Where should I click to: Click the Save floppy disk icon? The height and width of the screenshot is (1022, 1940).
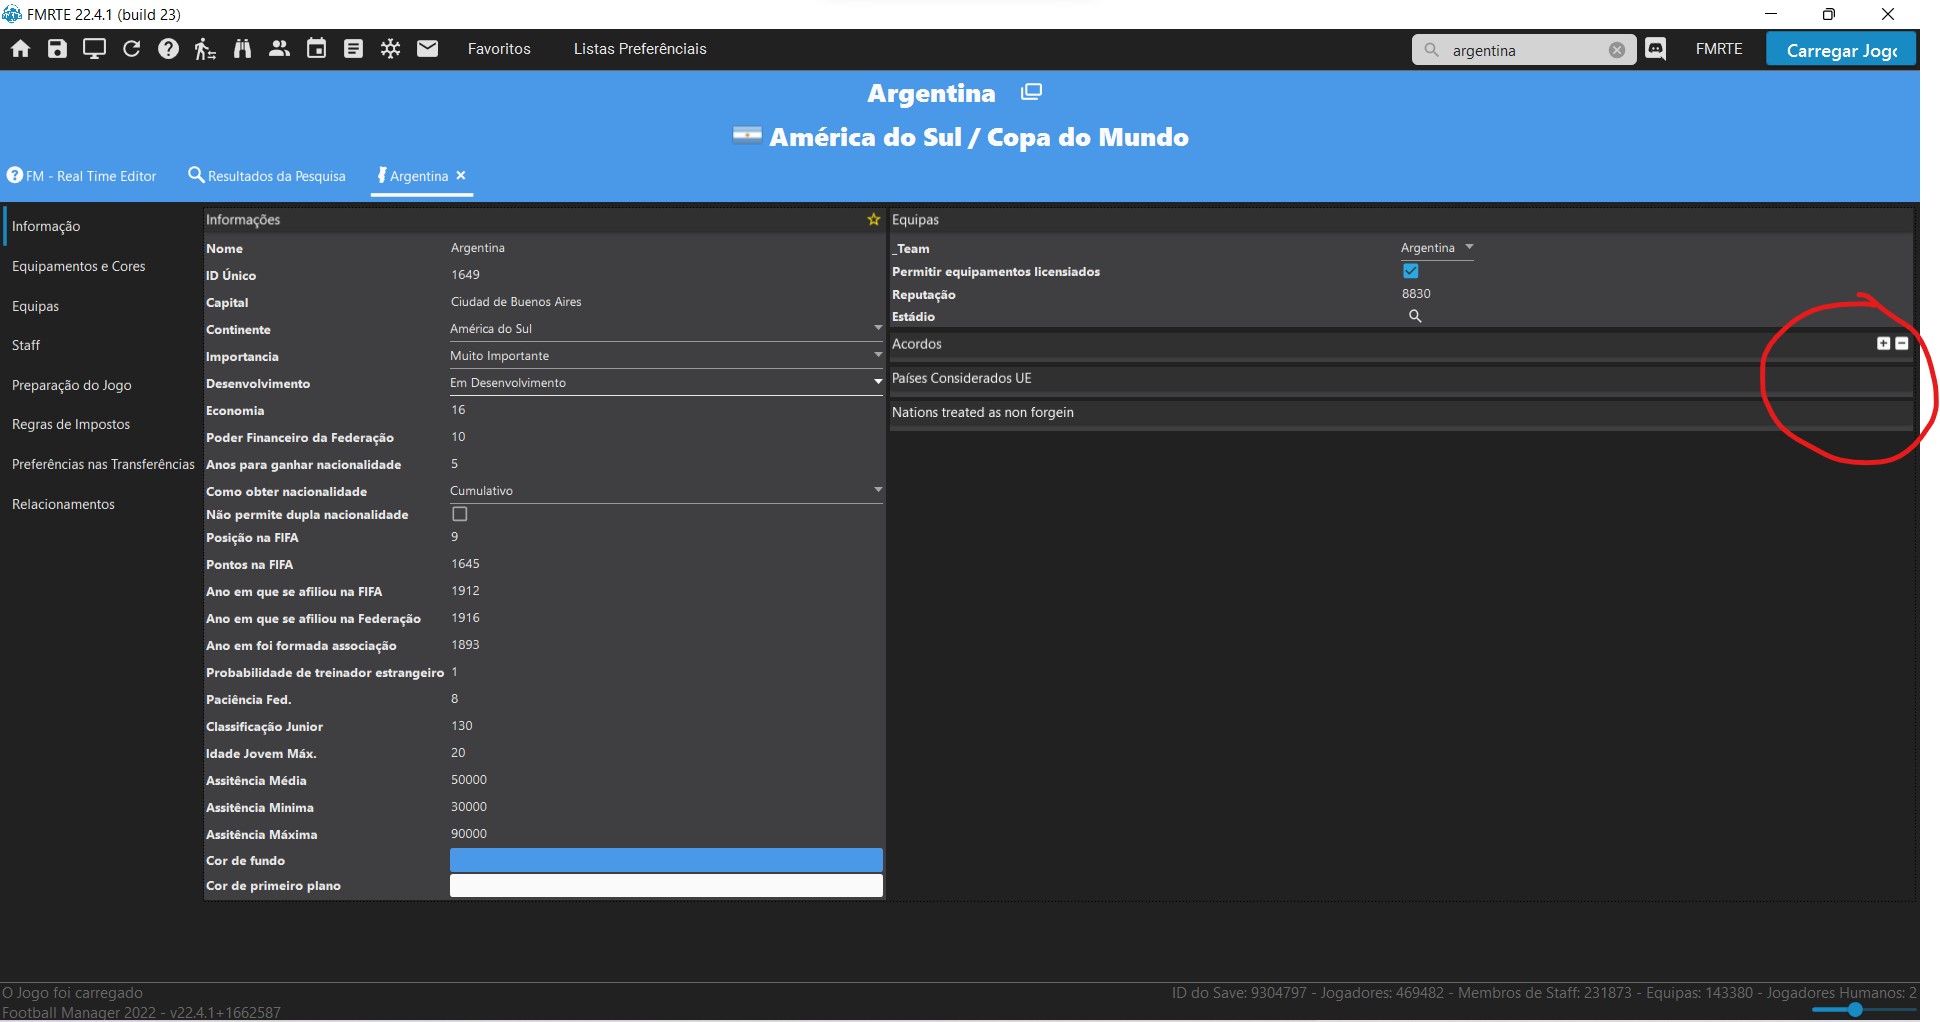click(x=57, y=49)
